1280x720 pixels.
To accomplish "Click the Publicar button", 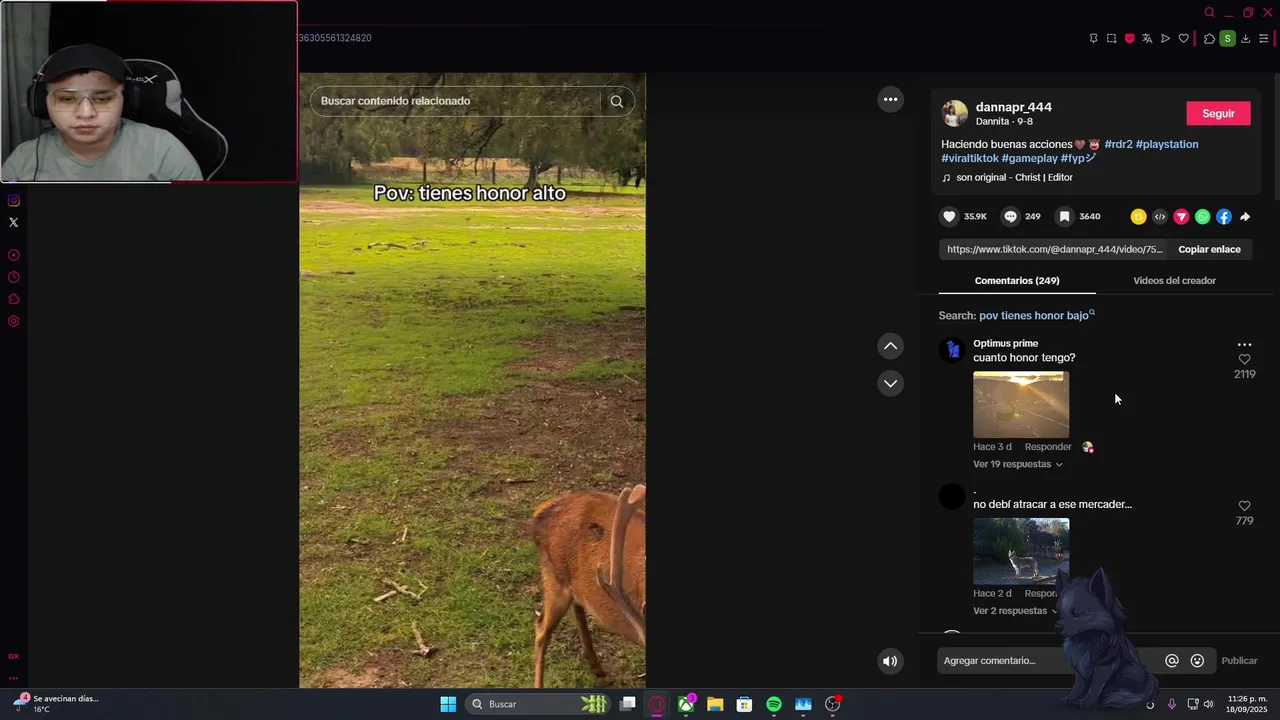I will [x=1239, y=660].
